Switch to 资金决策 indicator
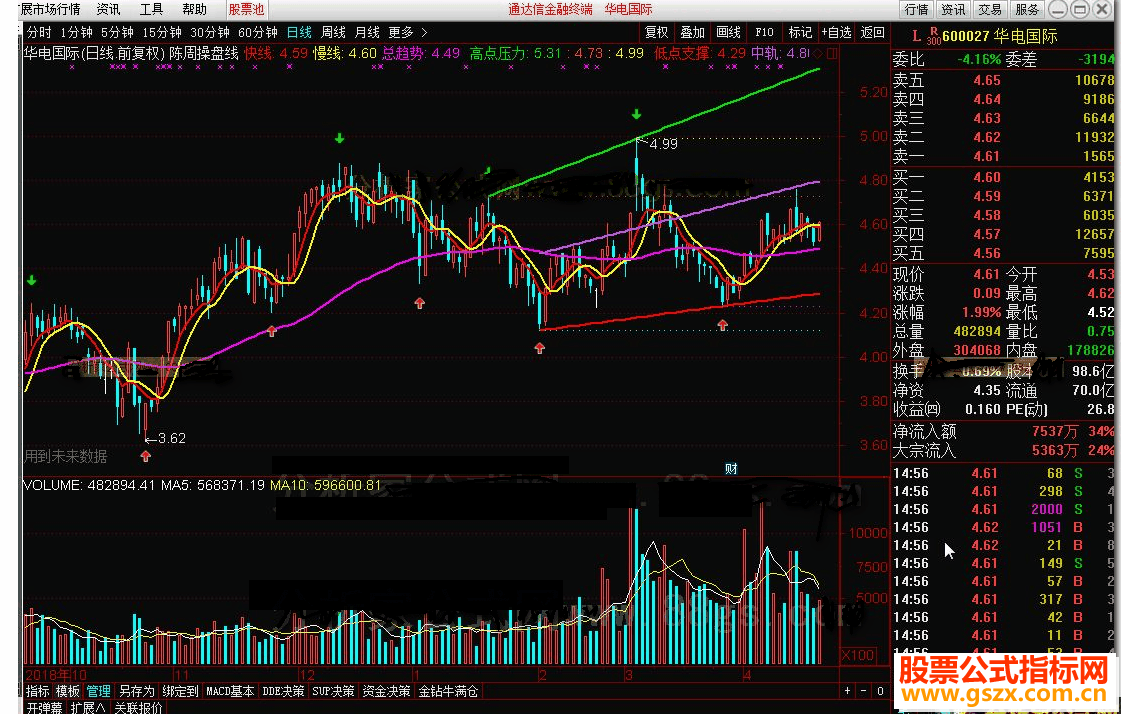This screenshot has width=1121, height=714. click(x=386, y=691)
